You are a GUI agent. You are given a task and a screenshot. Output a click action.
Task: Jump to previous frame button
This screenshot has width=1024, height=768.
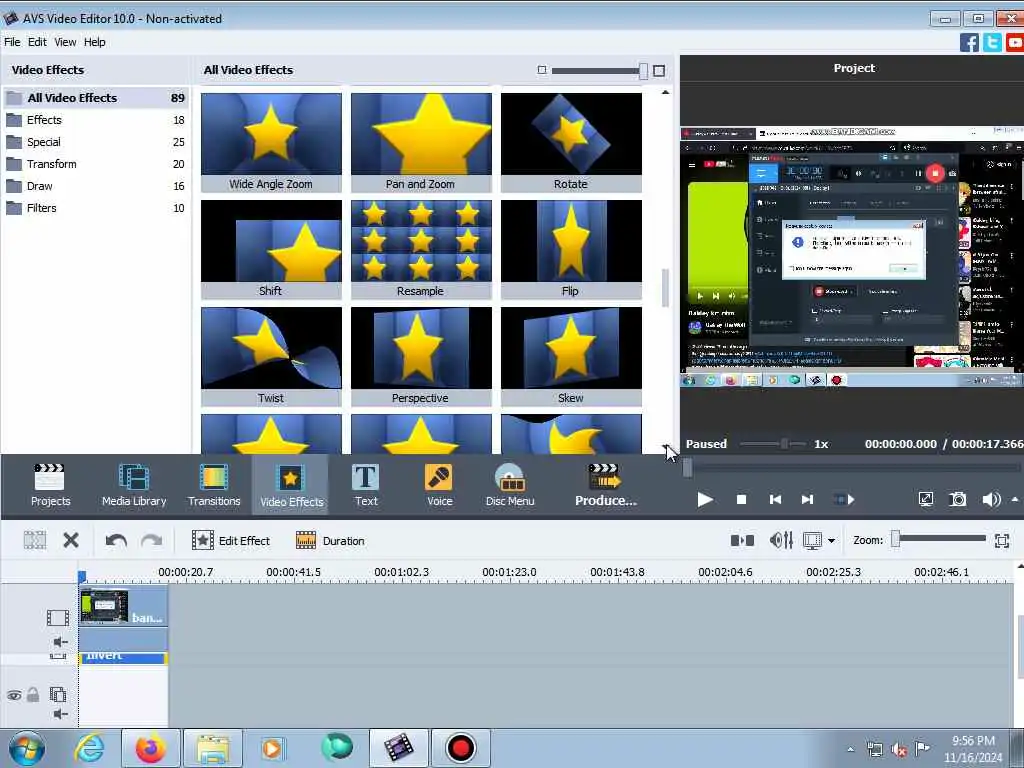[x=775, y=500]
